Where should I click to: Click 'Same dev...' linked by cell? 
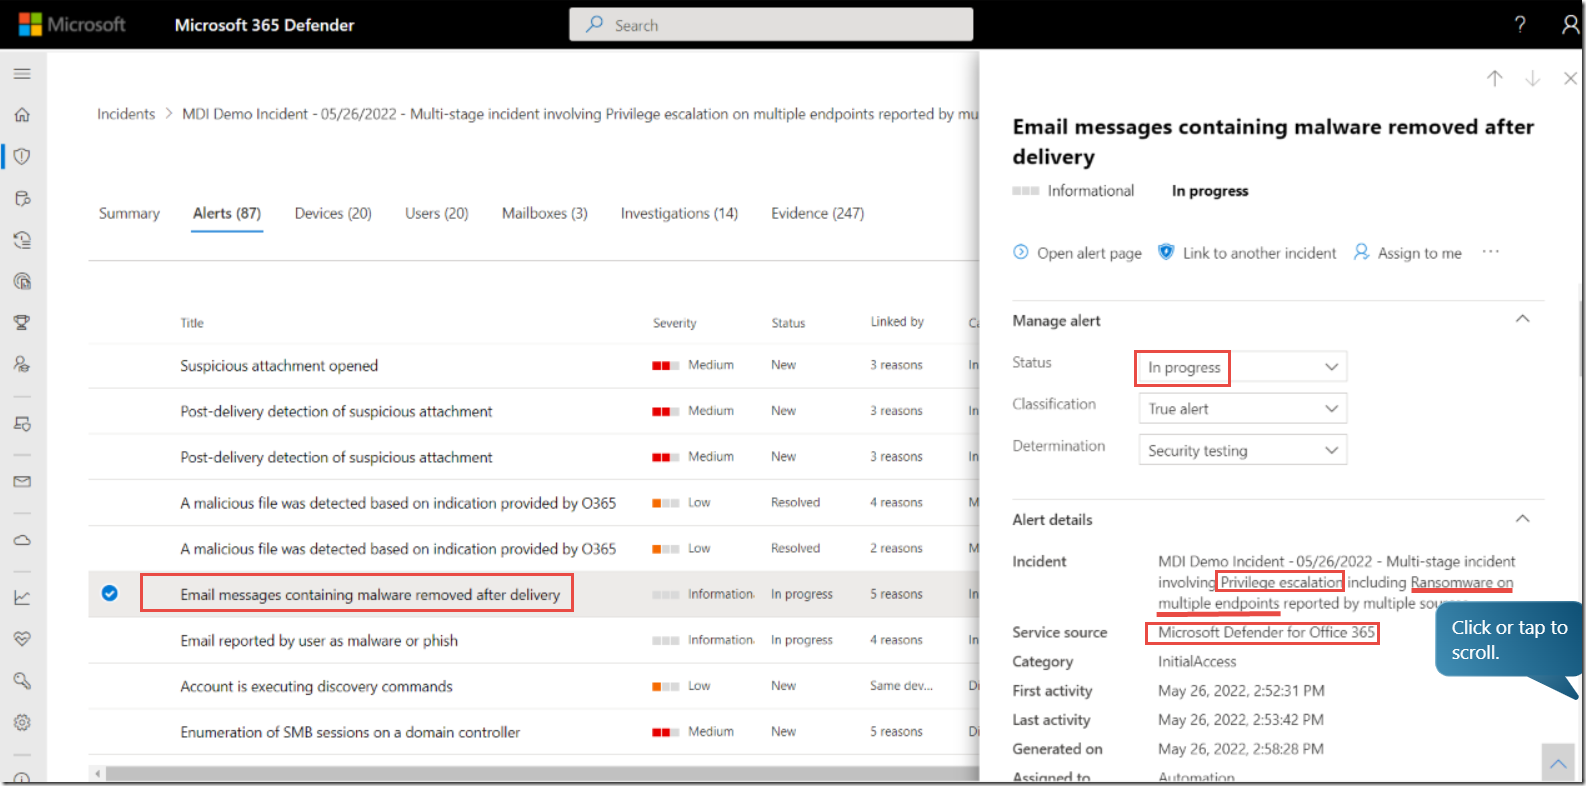(x=901, y=686)
